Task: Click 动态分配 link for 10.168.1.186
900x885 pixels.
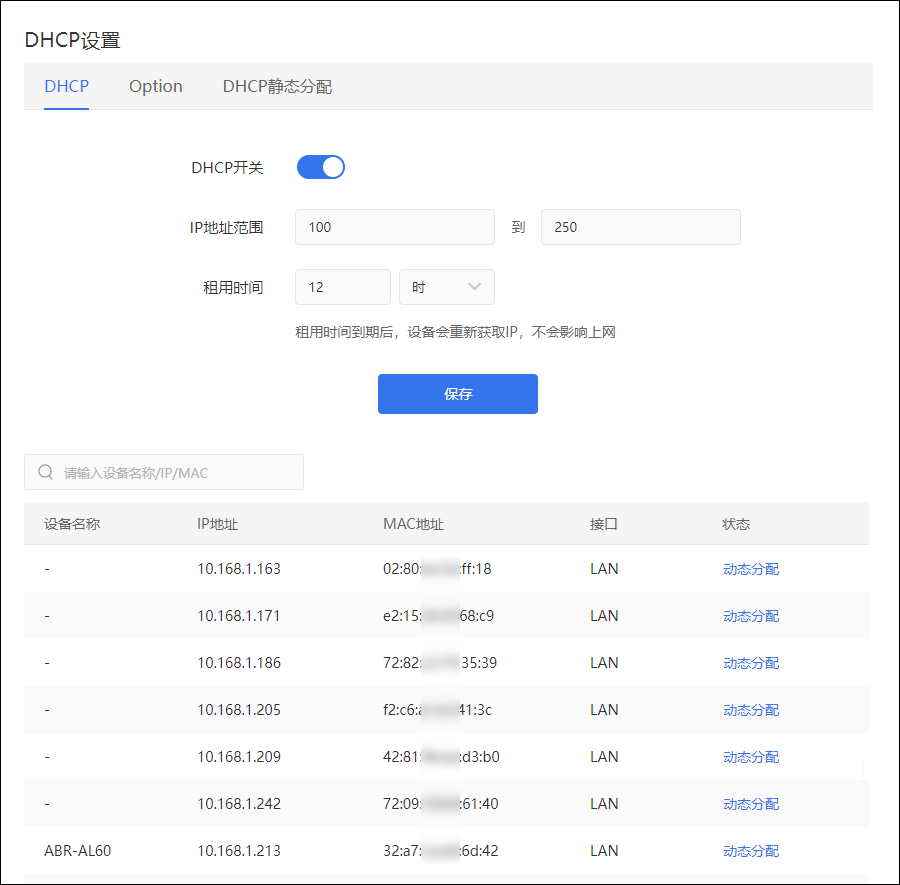Action: [750, 663]
